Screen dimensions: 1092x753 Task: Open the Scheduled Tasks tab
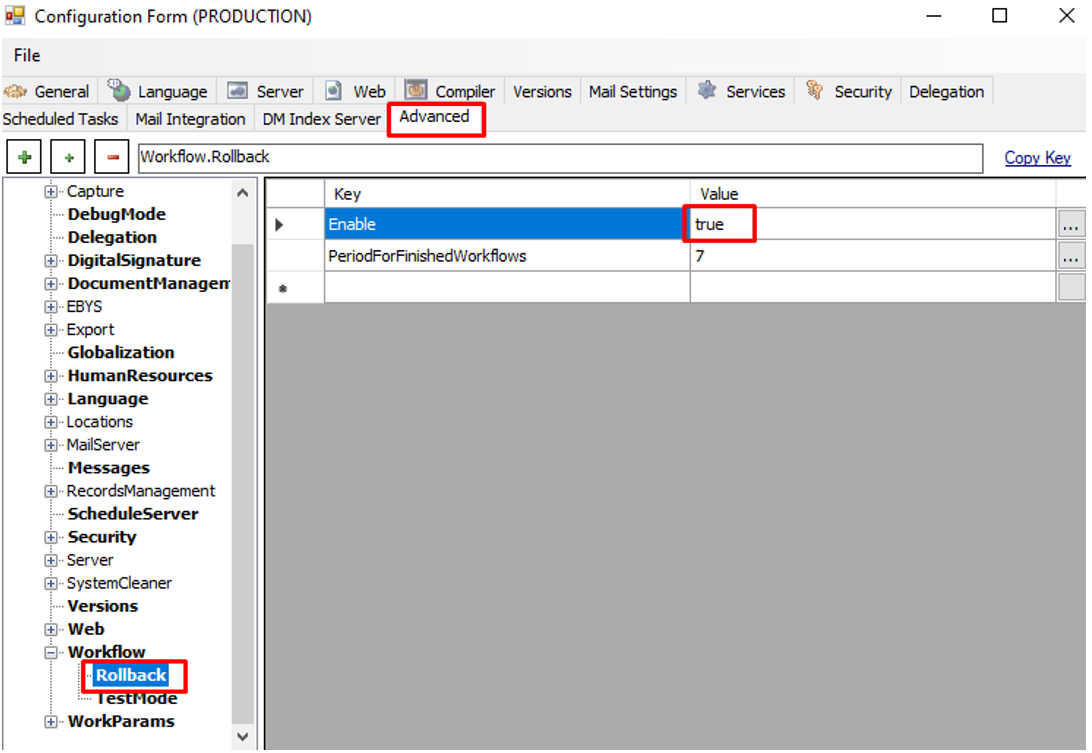tap(61, 119)
